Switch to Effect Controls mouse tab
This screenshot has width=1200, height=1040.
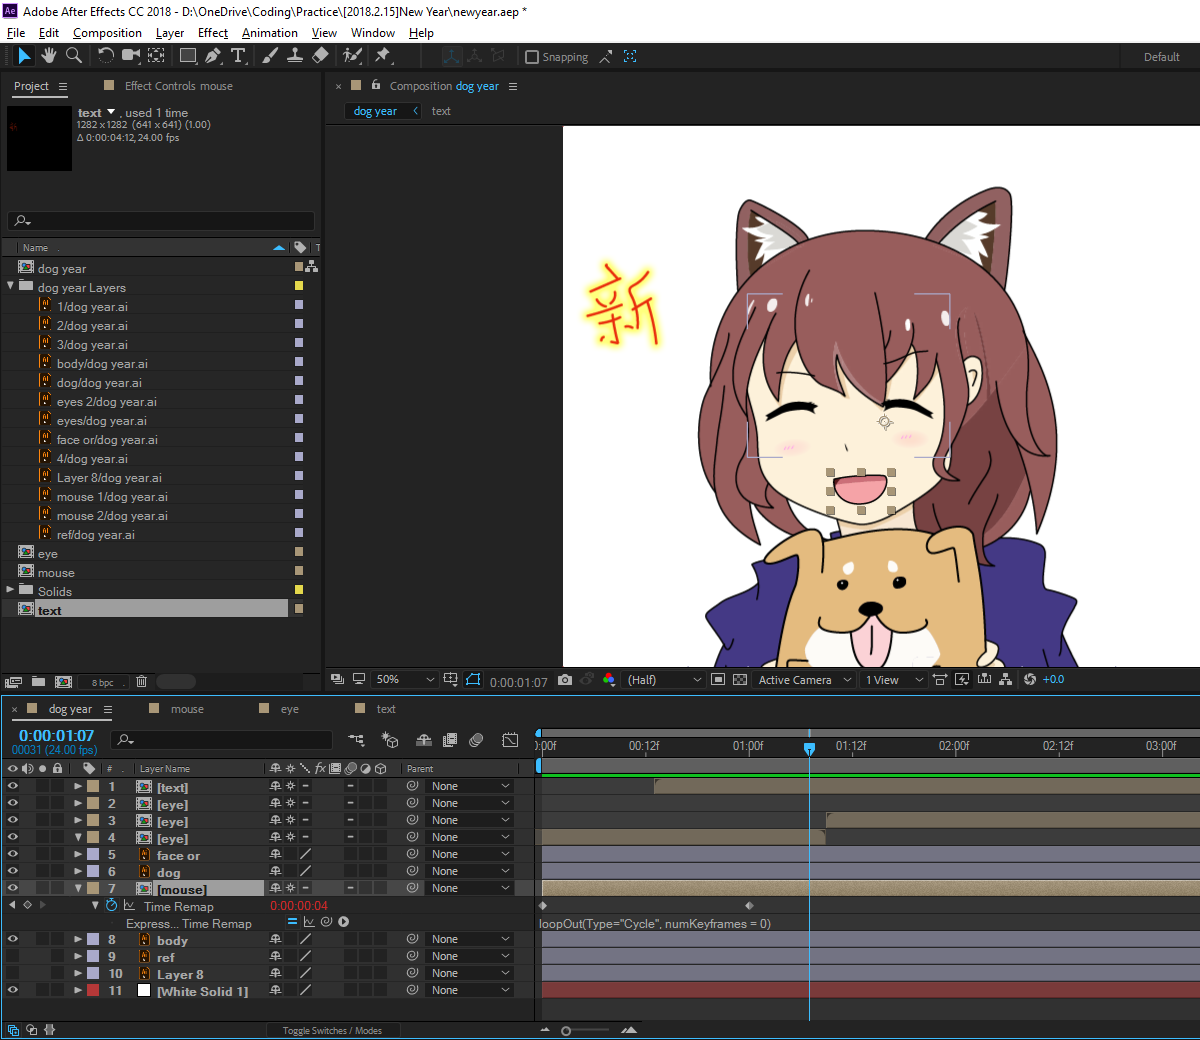click(178, 86)
